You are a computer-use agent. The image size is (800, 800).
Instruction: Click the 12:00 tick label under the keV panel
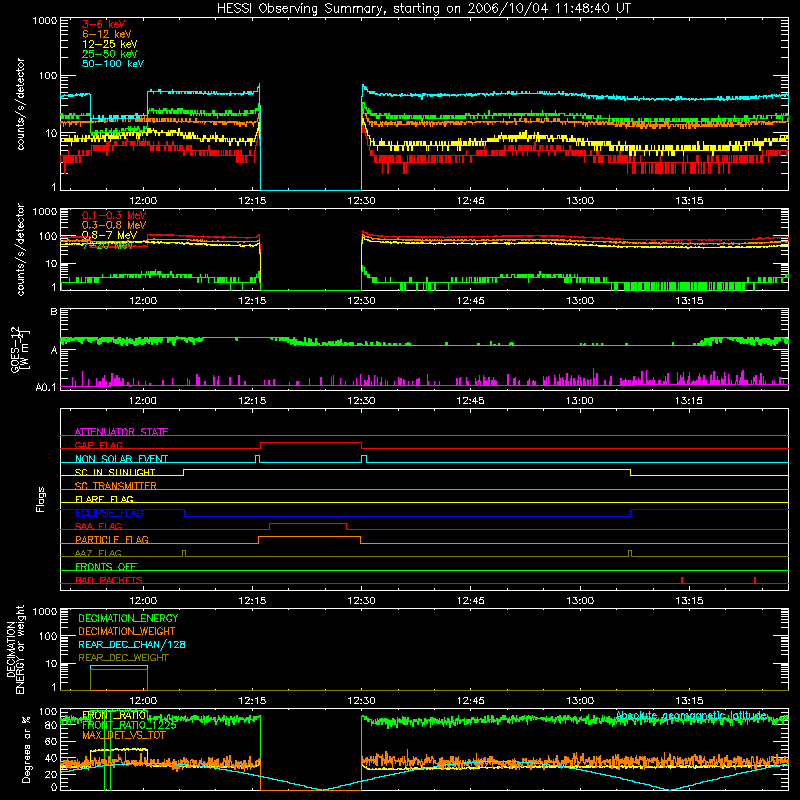coord(143,201)
